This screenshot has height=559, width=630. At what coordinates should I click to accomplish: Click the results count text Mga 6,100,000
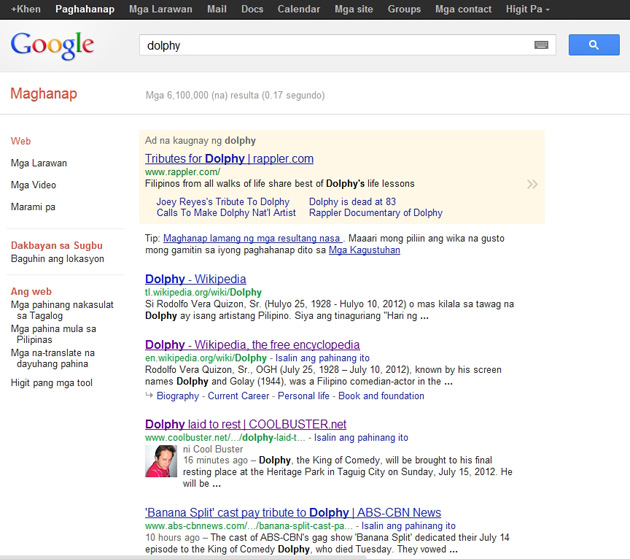[235, 96]
